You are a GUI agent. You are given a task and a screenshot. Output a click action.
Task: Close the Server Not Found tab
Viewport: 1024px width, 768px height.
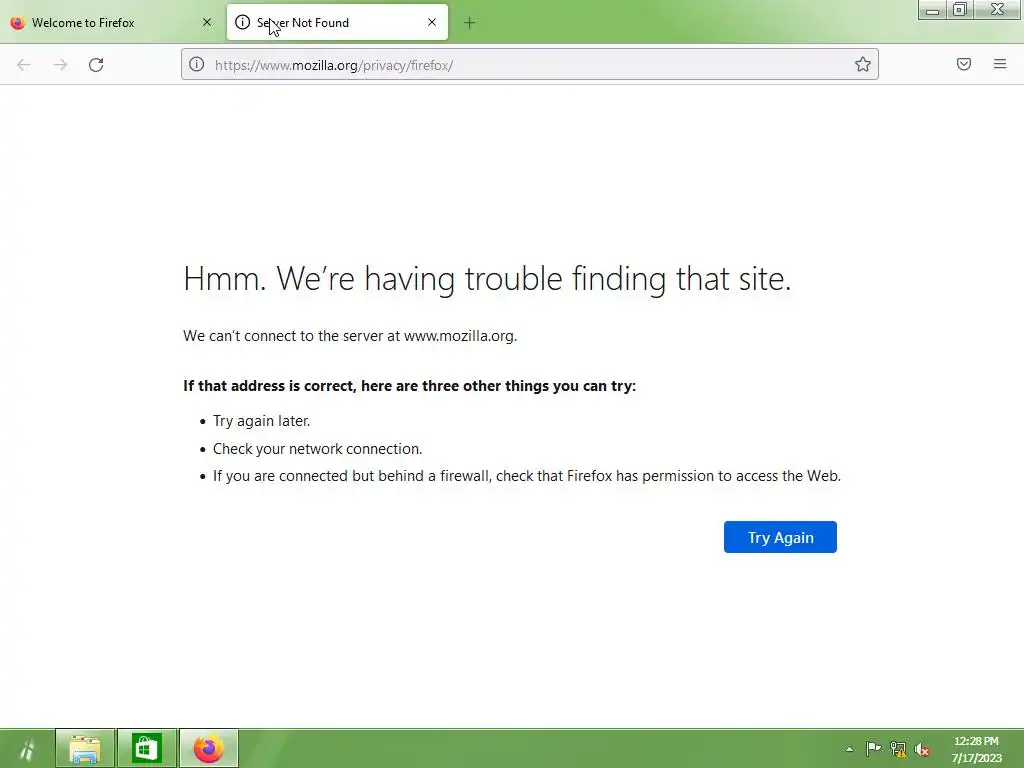click(x=432, y=22)
